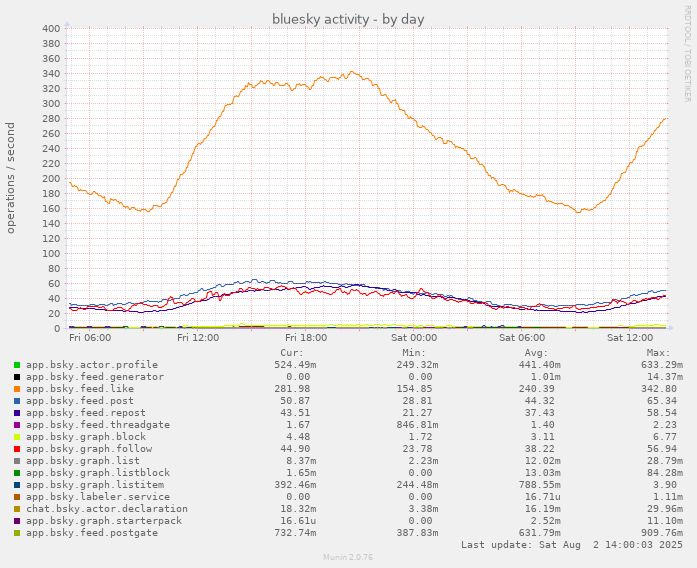This screenshot has width=697, height=568.
Task: Click the dark green app.bsky.graph.listblock swatch
Action: click(x=17, y=473)
